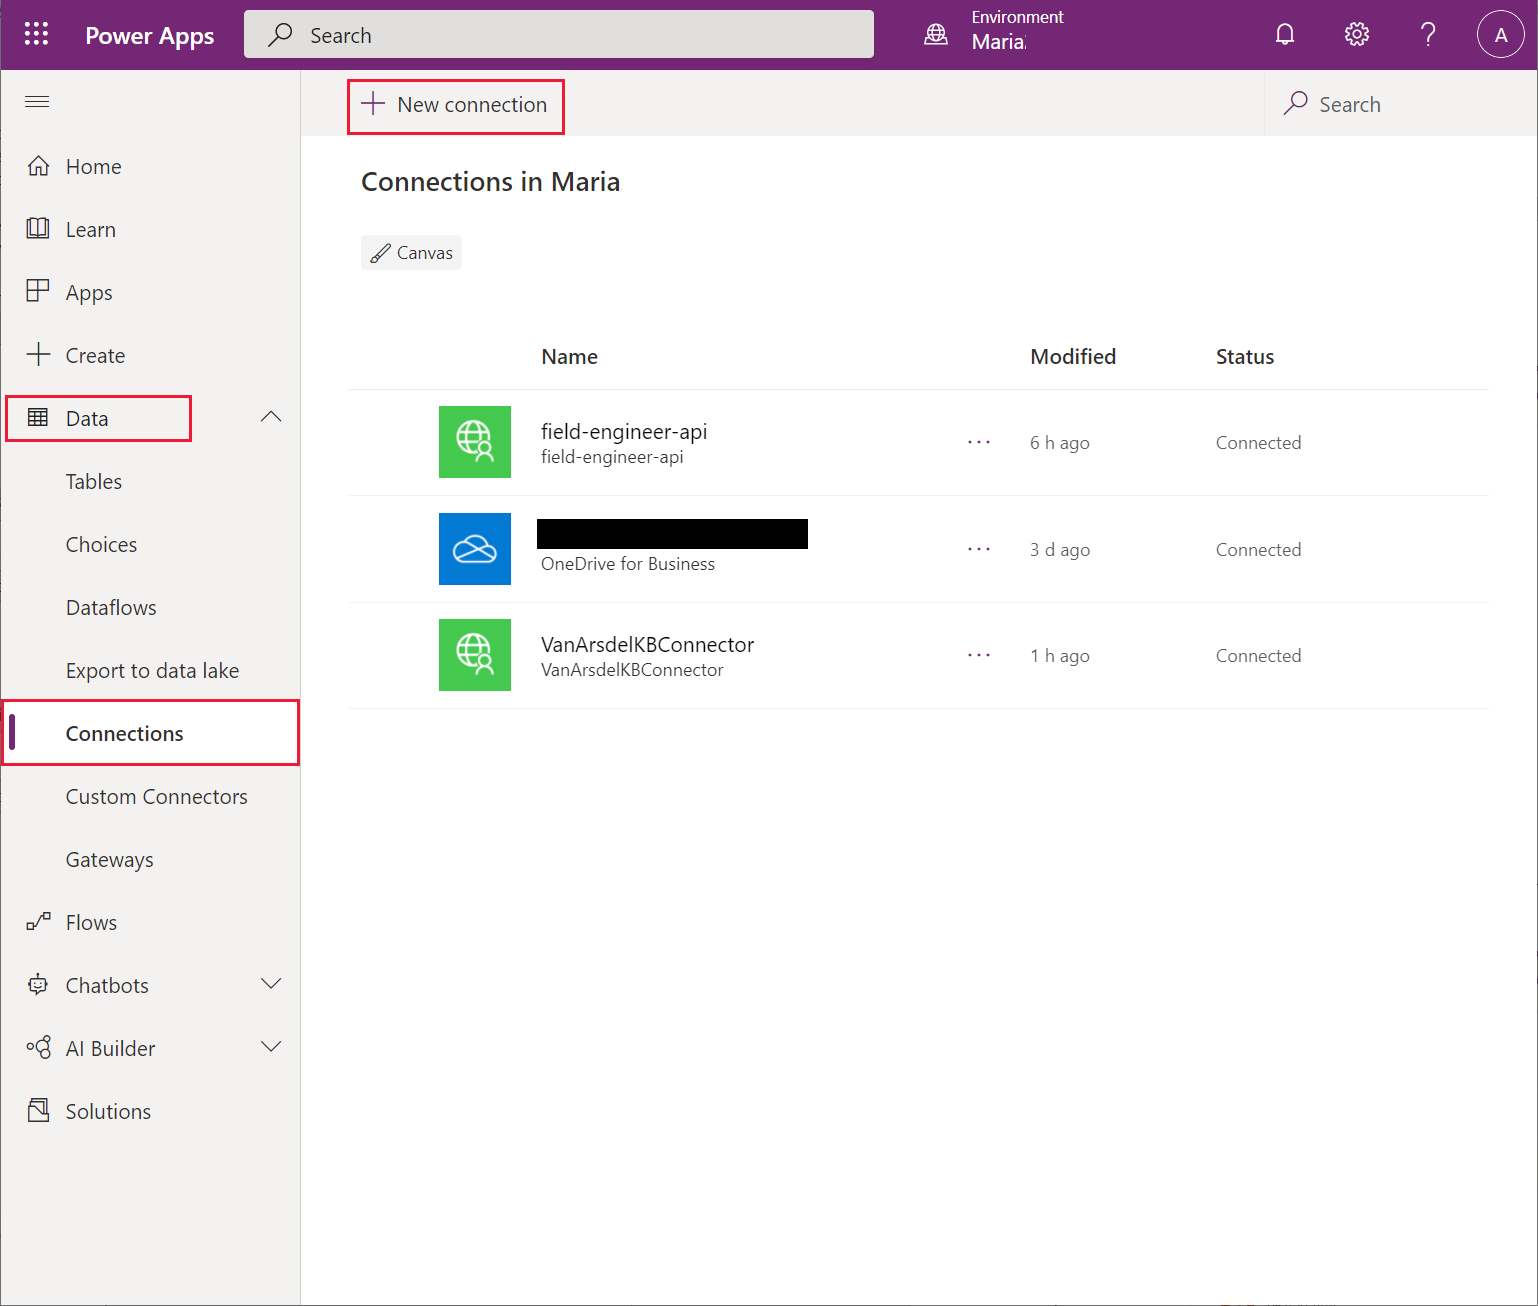Select the Flows icon in the sidebar
The image size is (1538, 1306).
(37, 921)
